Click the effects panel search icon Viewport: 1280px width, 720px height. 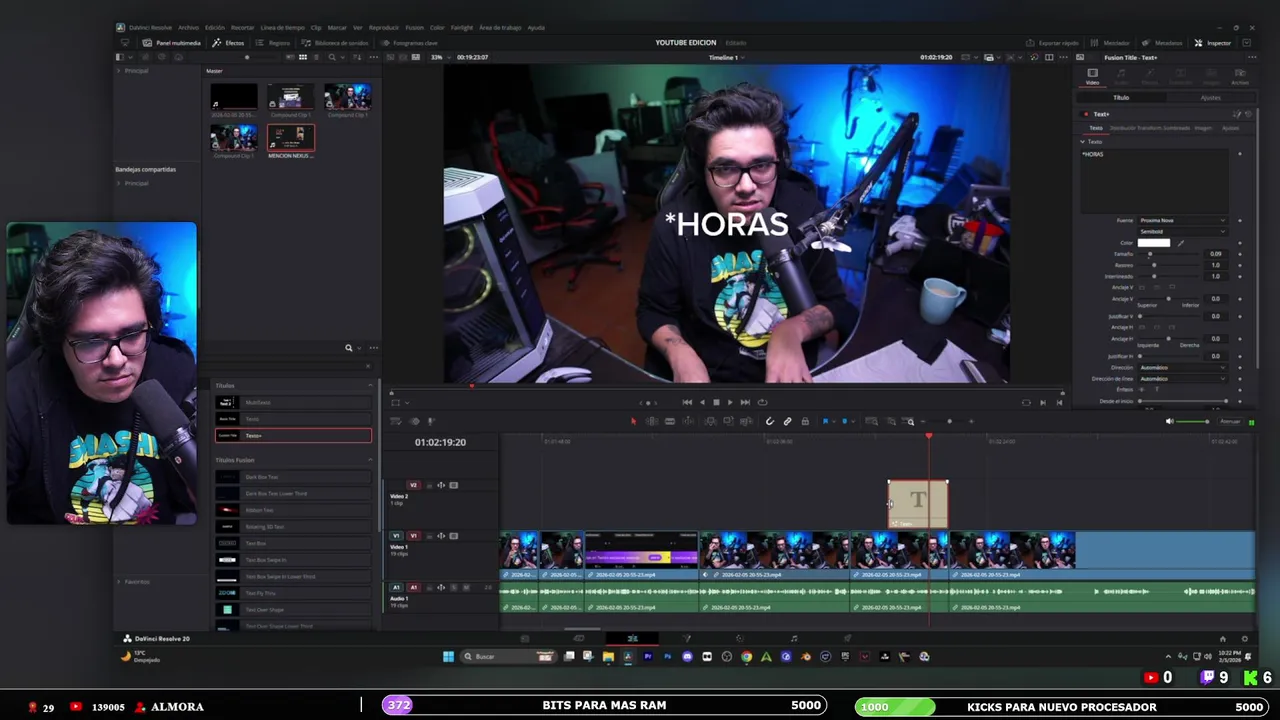(349, 347)
